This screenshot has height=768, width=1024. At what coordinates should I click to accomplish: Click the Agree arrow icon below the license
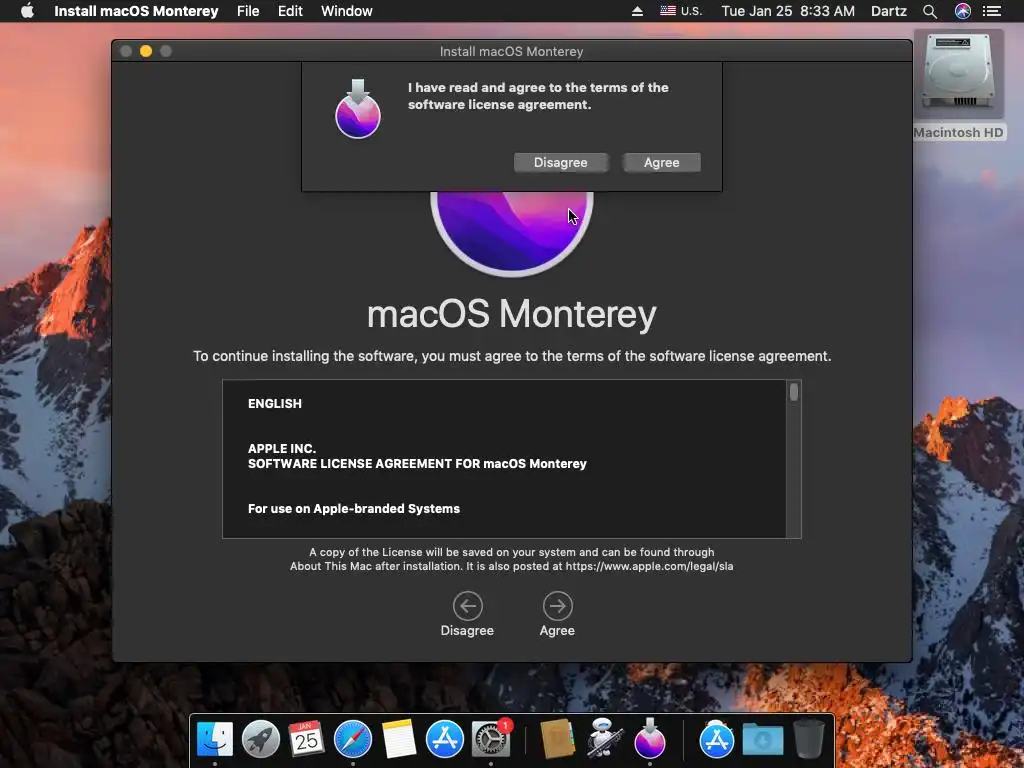(557, 606)
